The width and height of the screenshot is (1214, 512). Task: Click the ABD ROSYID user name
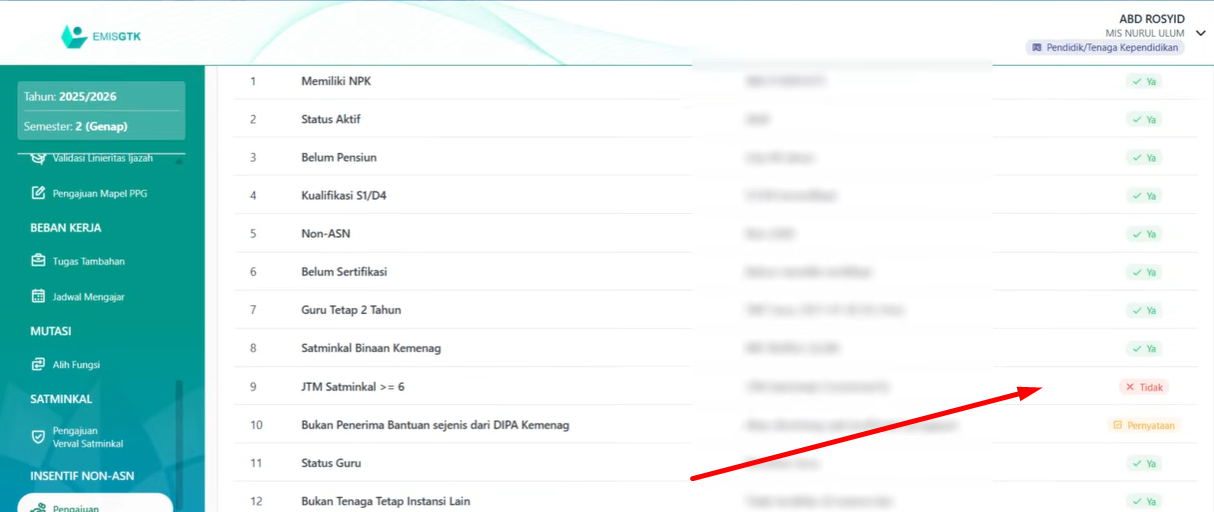click(x=1151, y=19)
